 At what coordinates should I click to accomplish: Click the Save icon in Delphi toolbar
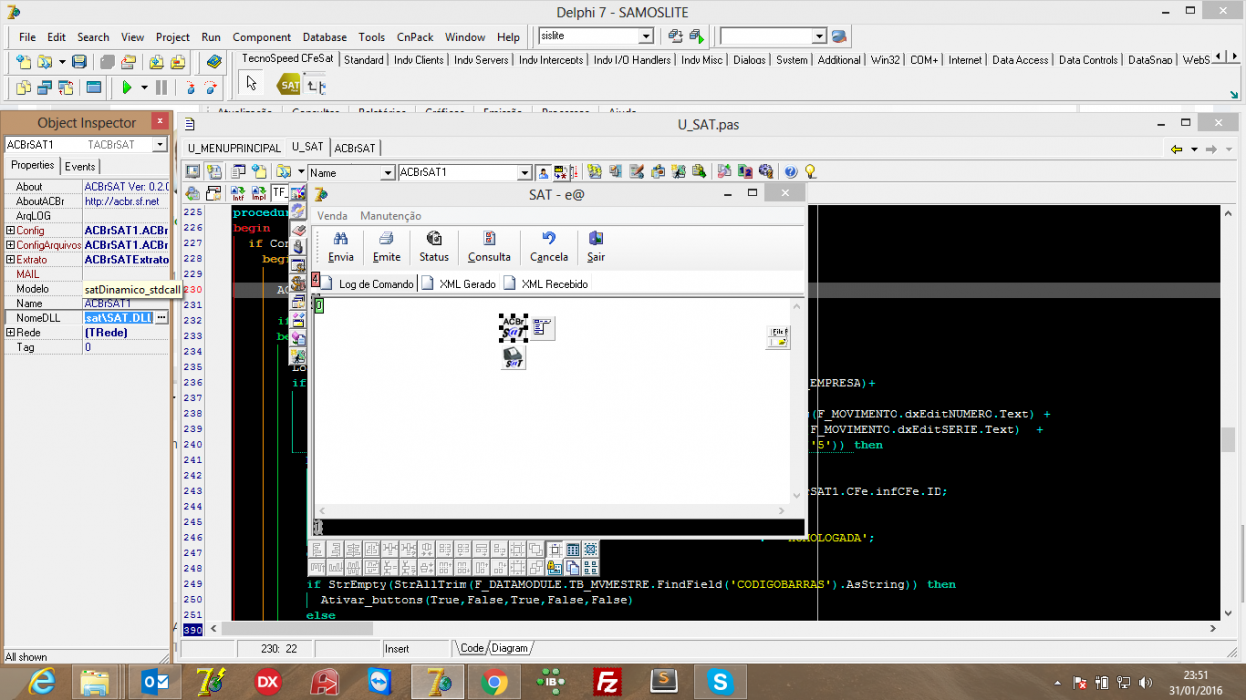click(x=79, y=62)
